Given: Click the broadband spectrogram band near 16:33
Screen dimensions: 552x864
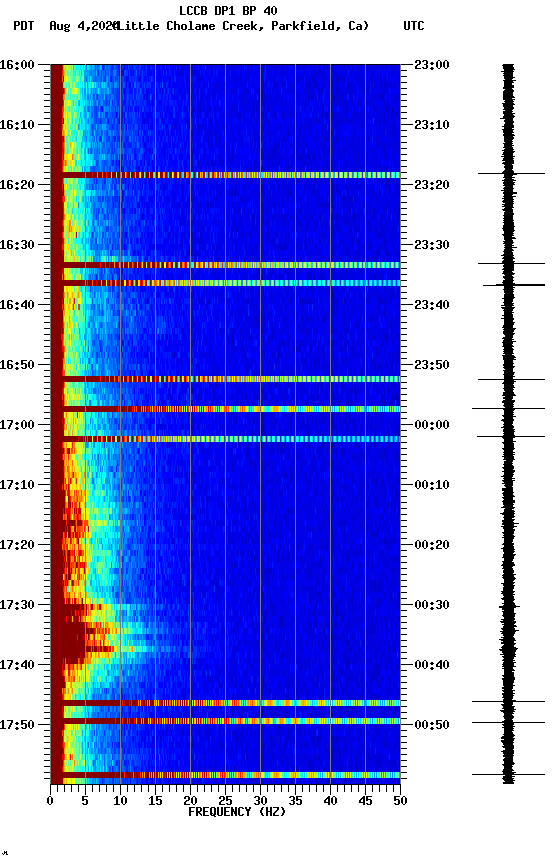Looking at the screenshot, I should (225, 265).
